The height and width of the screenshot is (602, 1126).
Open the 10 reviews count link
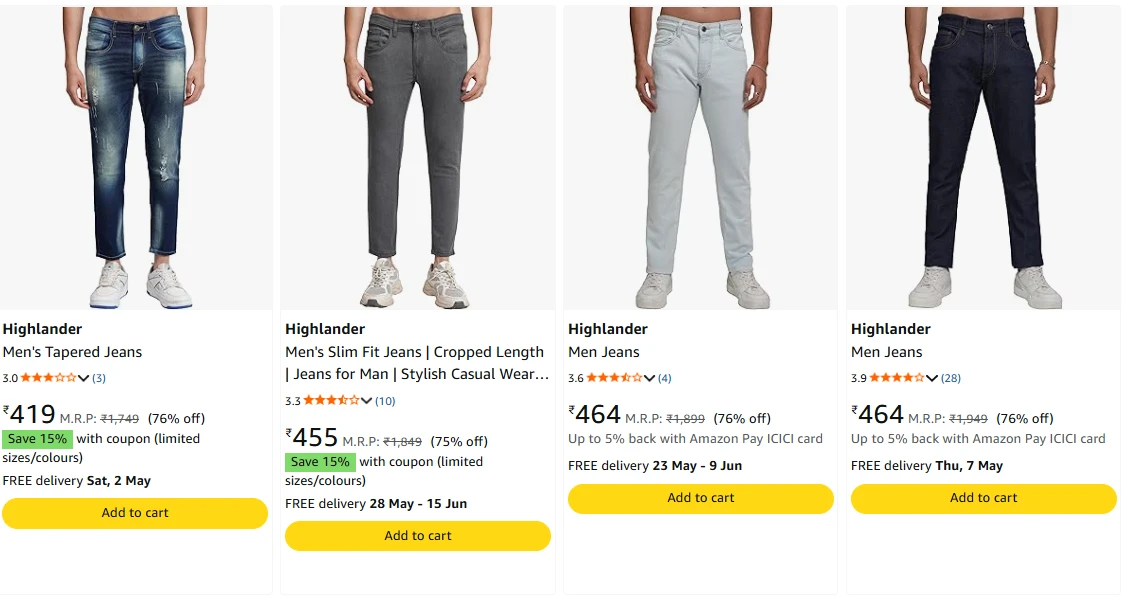pyautogui.click(x=385, y=401)
